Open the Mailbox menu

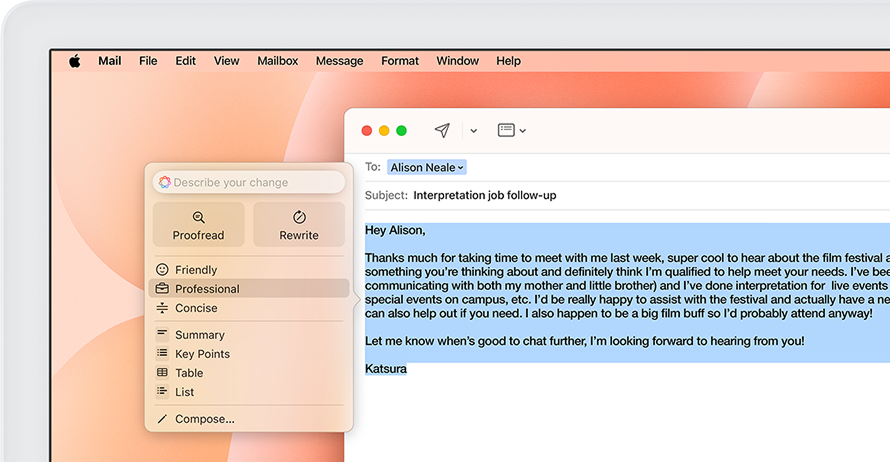click(277, 61)
